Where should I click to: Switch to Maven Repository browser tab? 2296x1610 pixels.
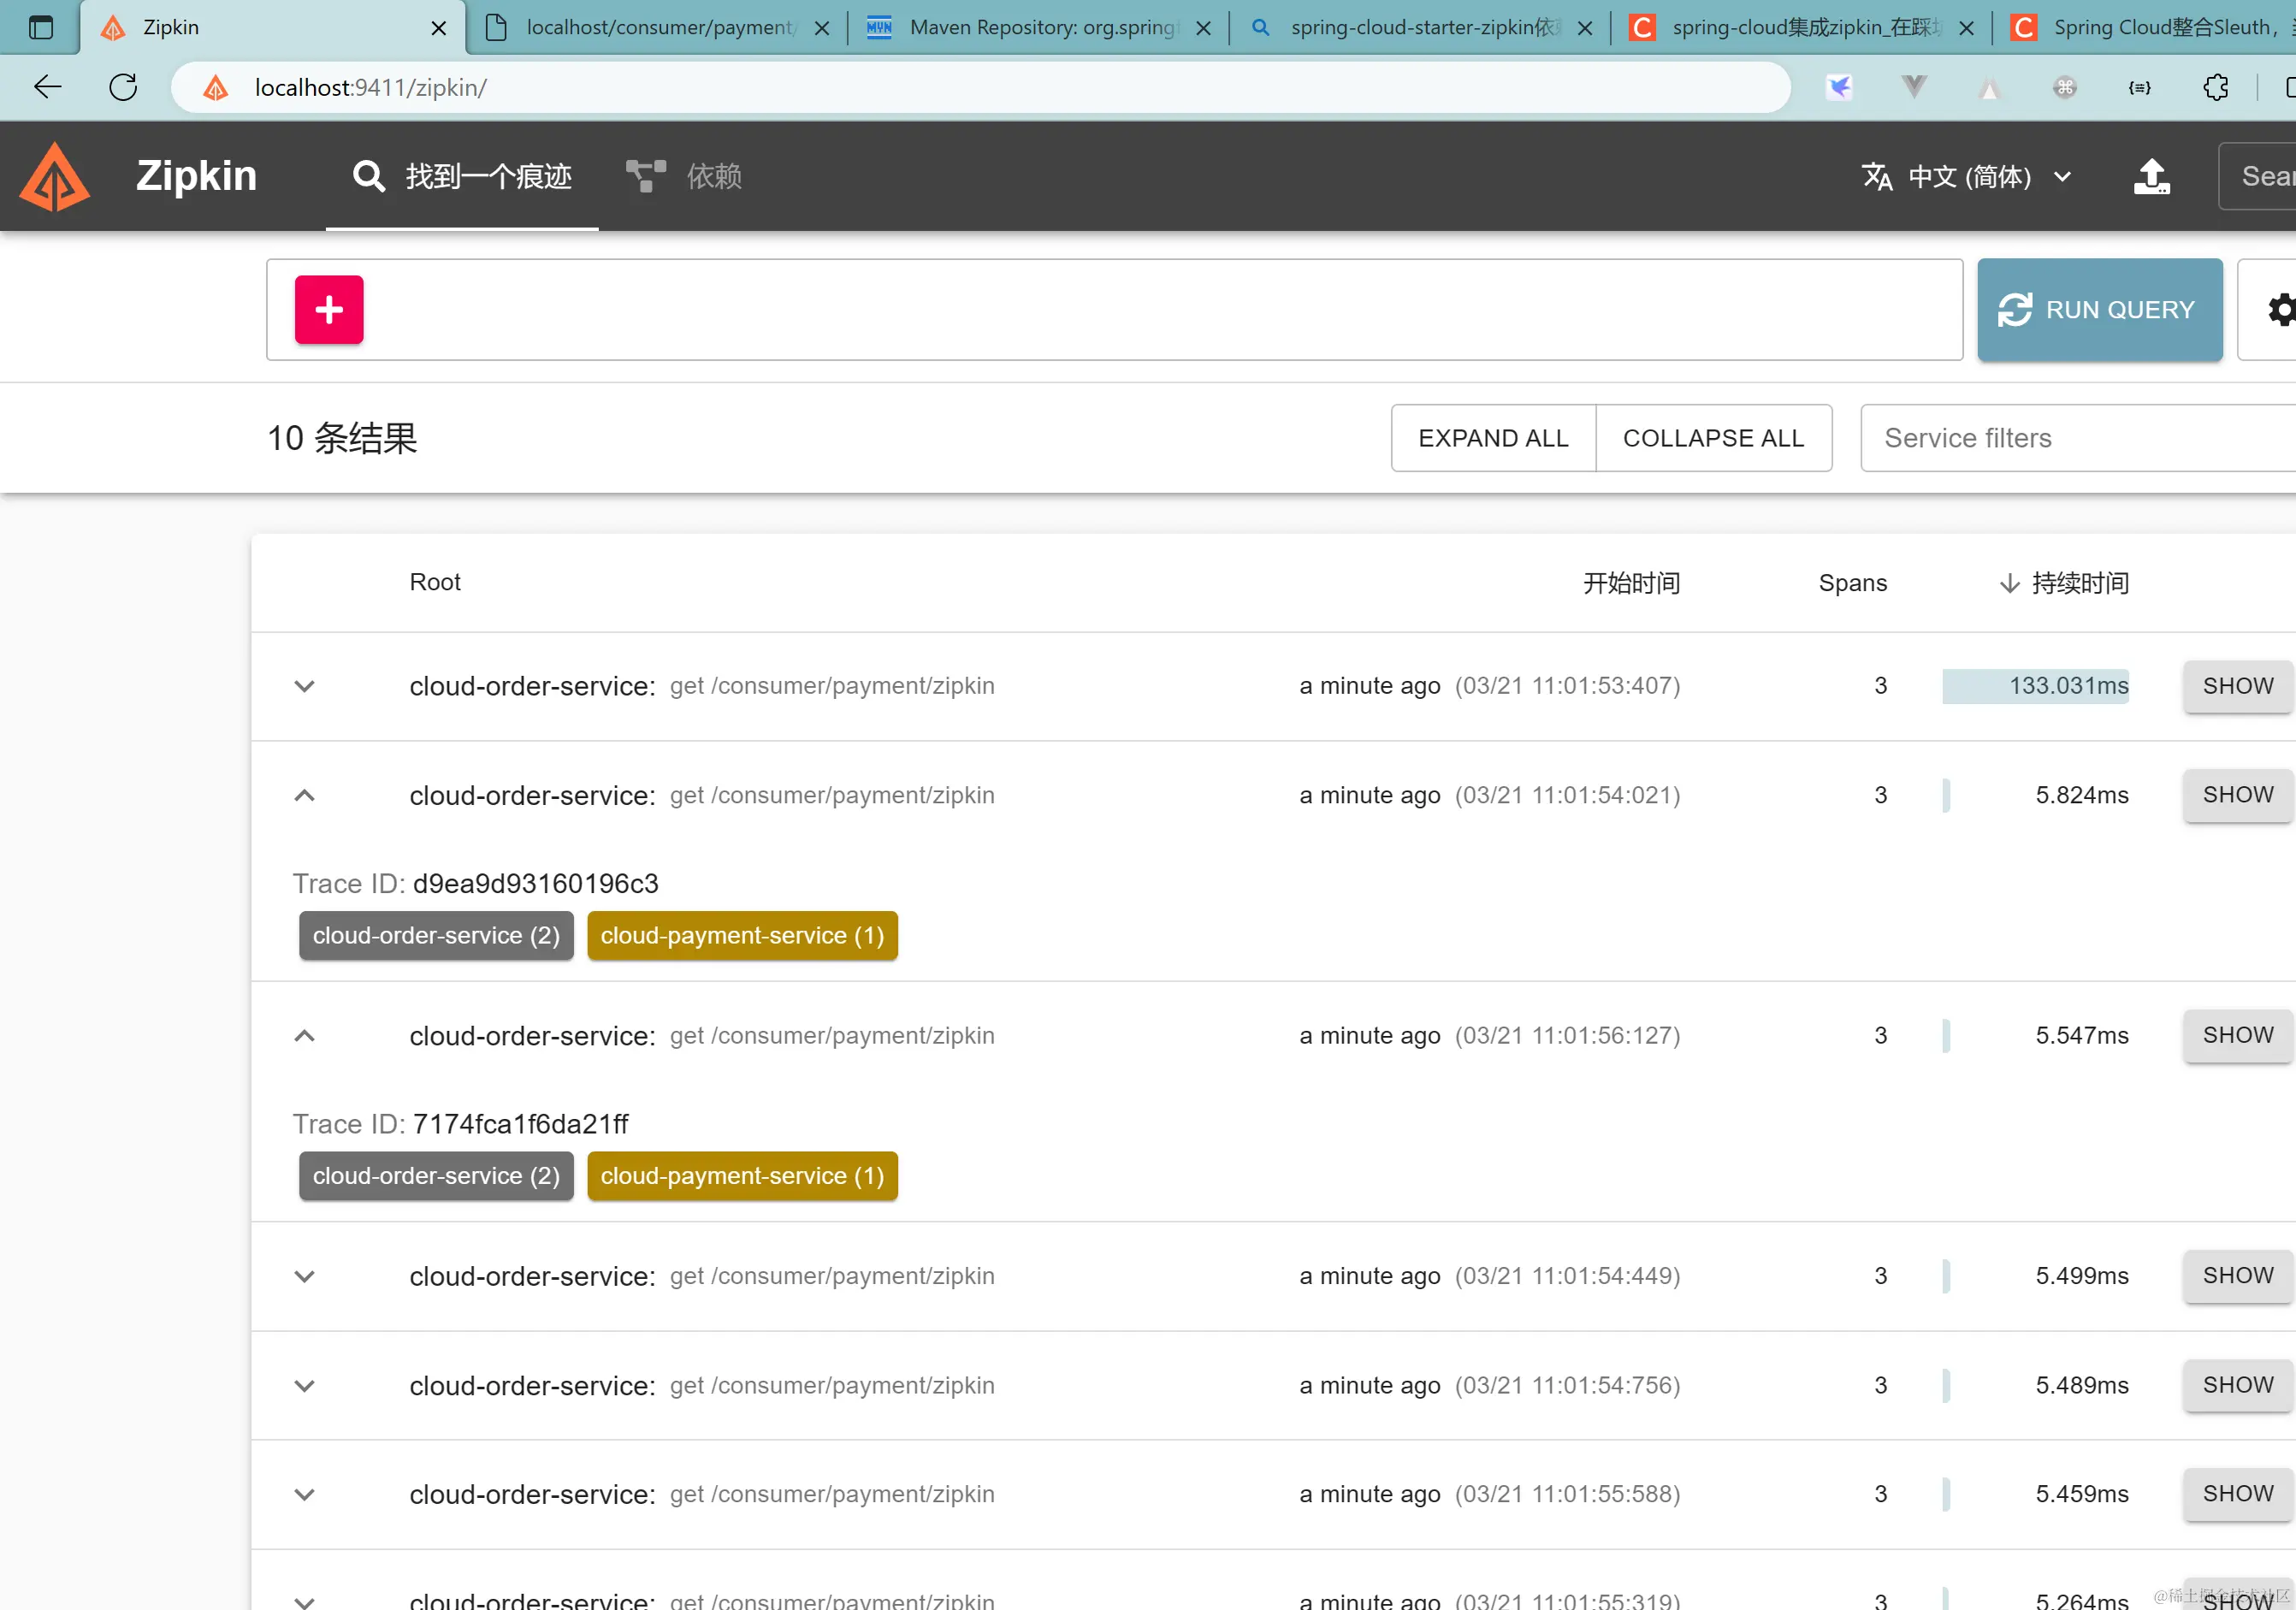tap(1040, 27)
